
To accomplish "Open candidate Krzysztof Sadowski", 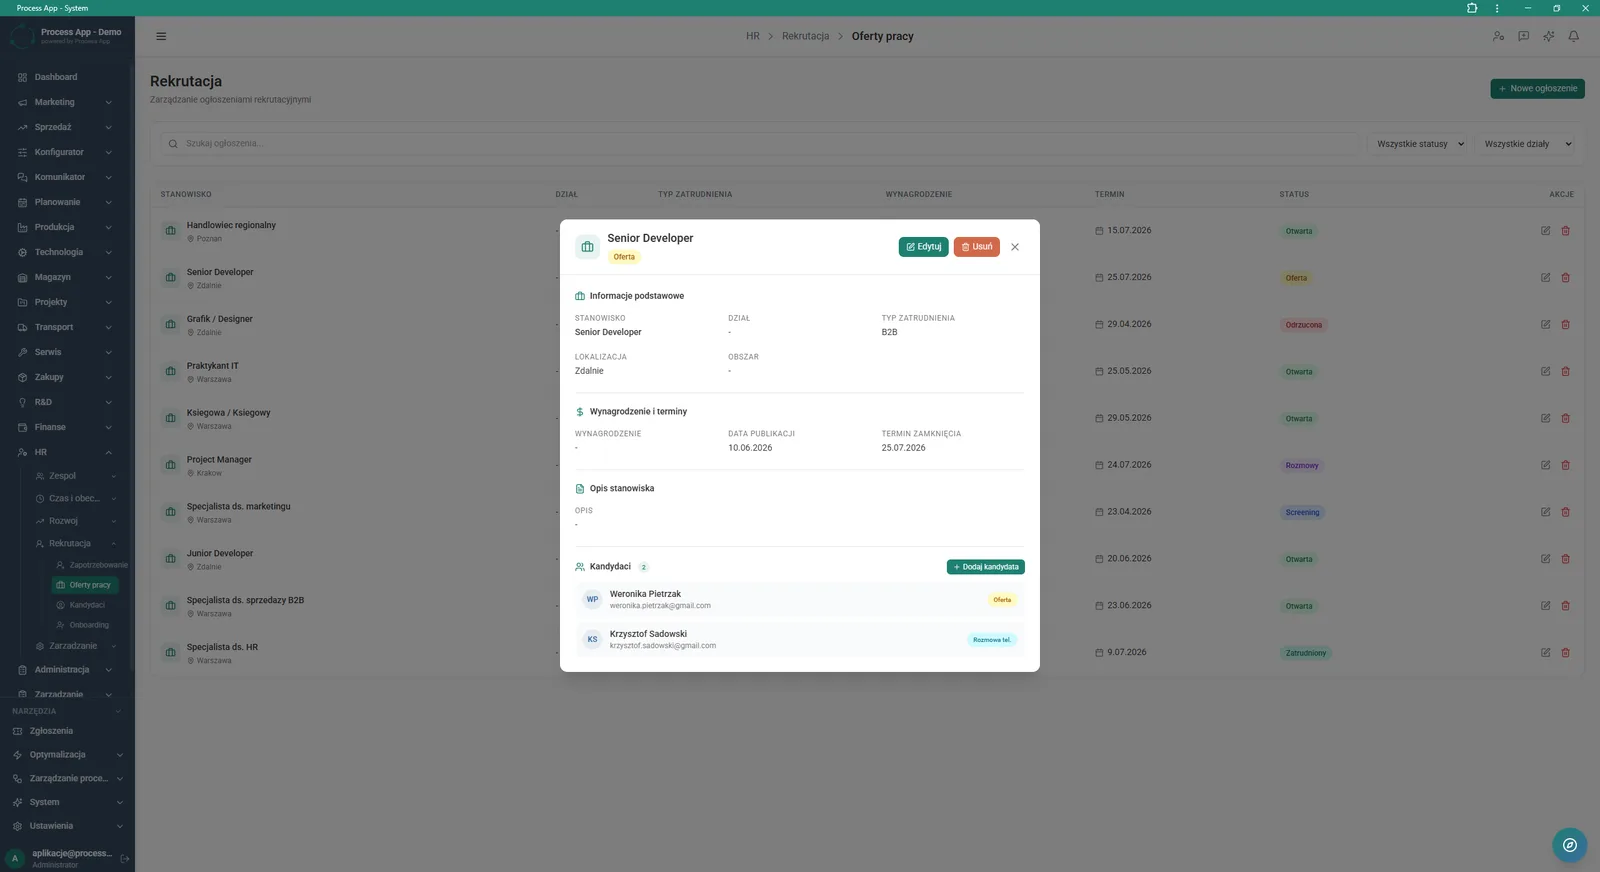I will (800, 640).
